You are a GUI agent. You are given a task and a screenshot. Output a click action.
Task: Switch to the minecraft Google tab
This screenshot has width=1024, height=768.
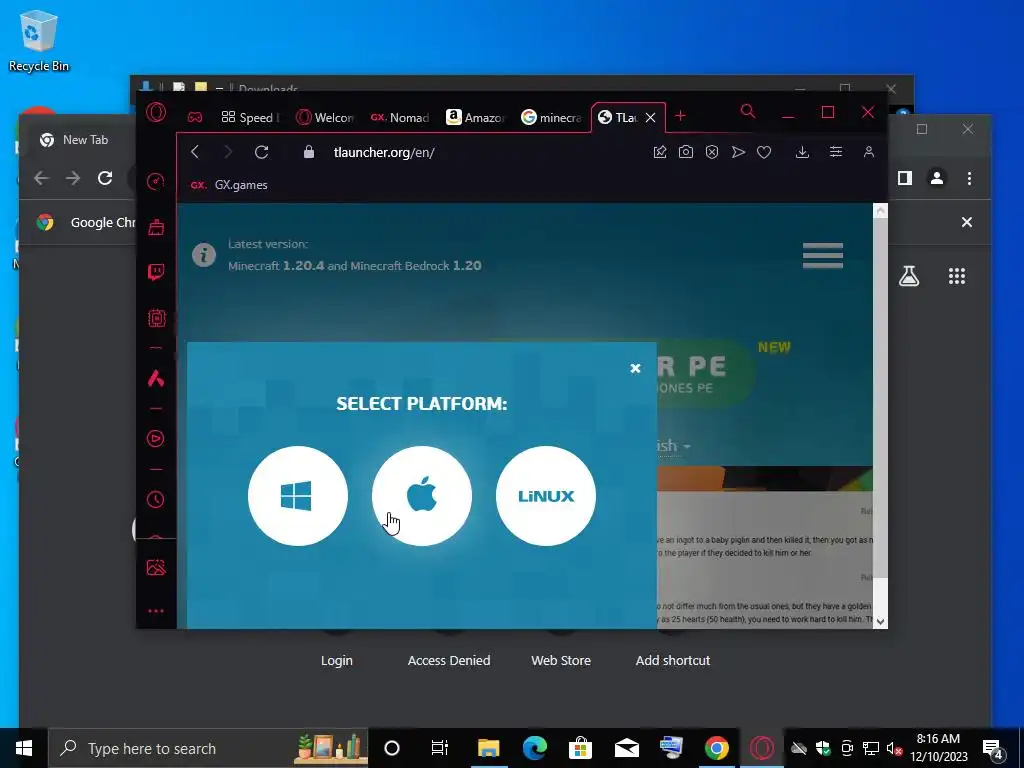(551, 118)
